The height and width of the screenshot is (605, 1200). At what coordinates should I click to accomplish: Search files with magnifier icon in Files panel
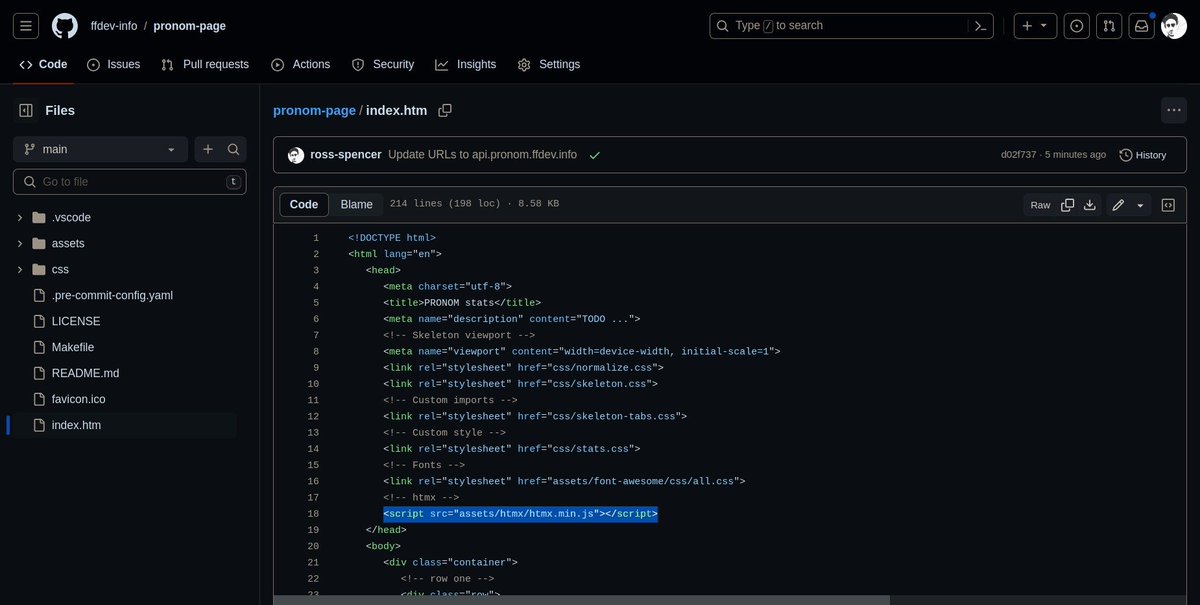tap(234, 149)
